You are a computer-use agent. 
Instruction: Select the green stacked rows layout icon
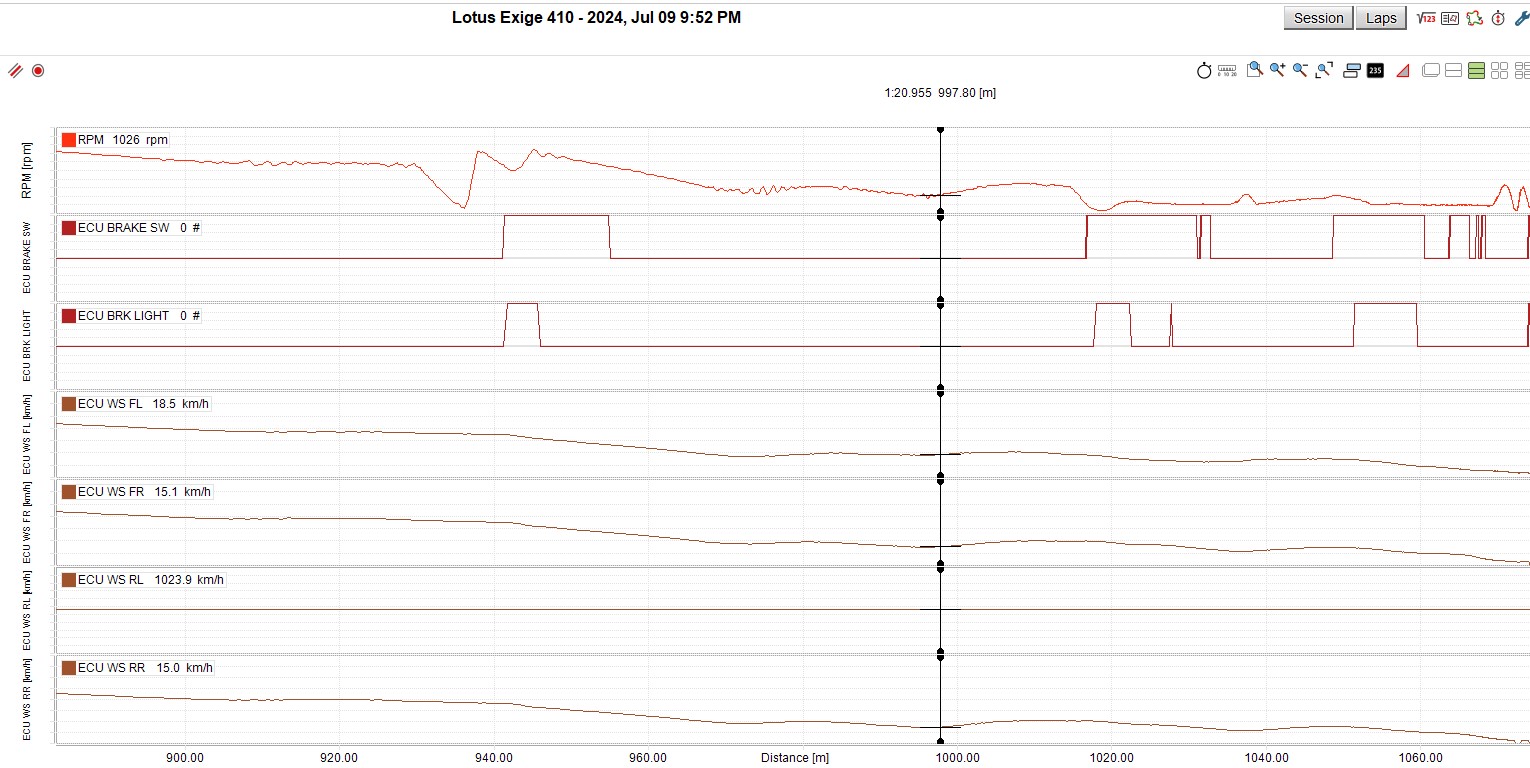pyautogui.click(x=1476, y=70)
